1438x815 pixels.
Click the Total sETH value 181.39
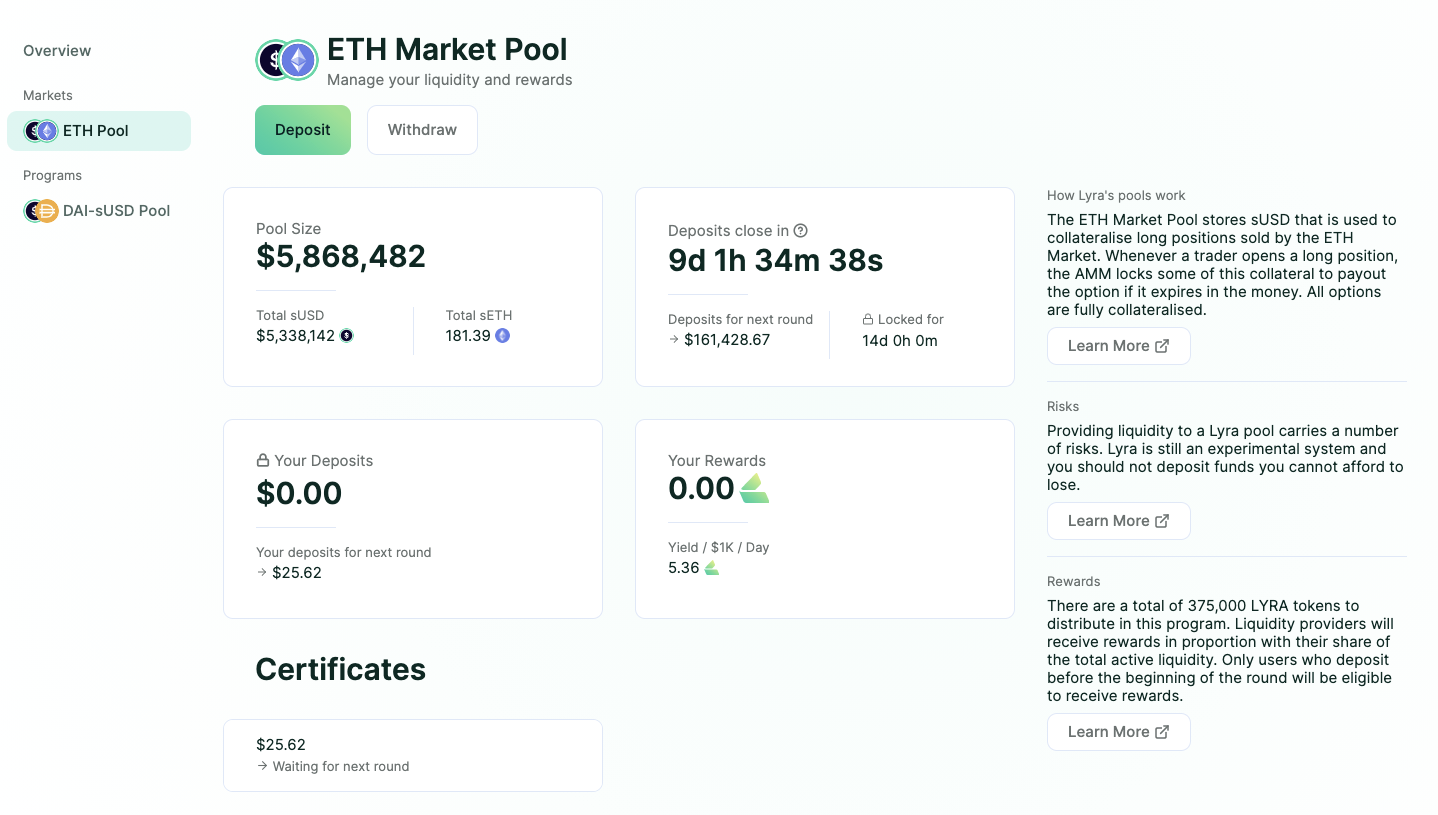pyautogui.click(x=468, y=336)
